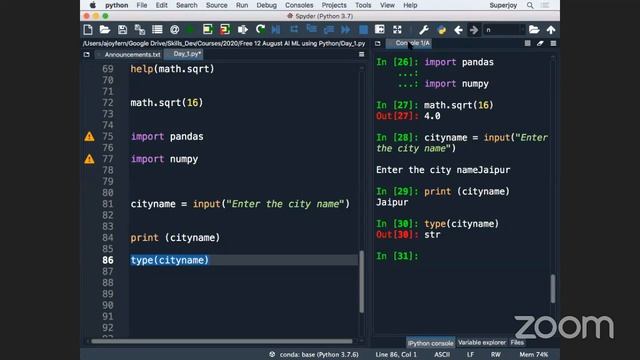Viewport: 640px width, 360px height.
Task: Change to parent directory up arrow
Action: point(551,30)
